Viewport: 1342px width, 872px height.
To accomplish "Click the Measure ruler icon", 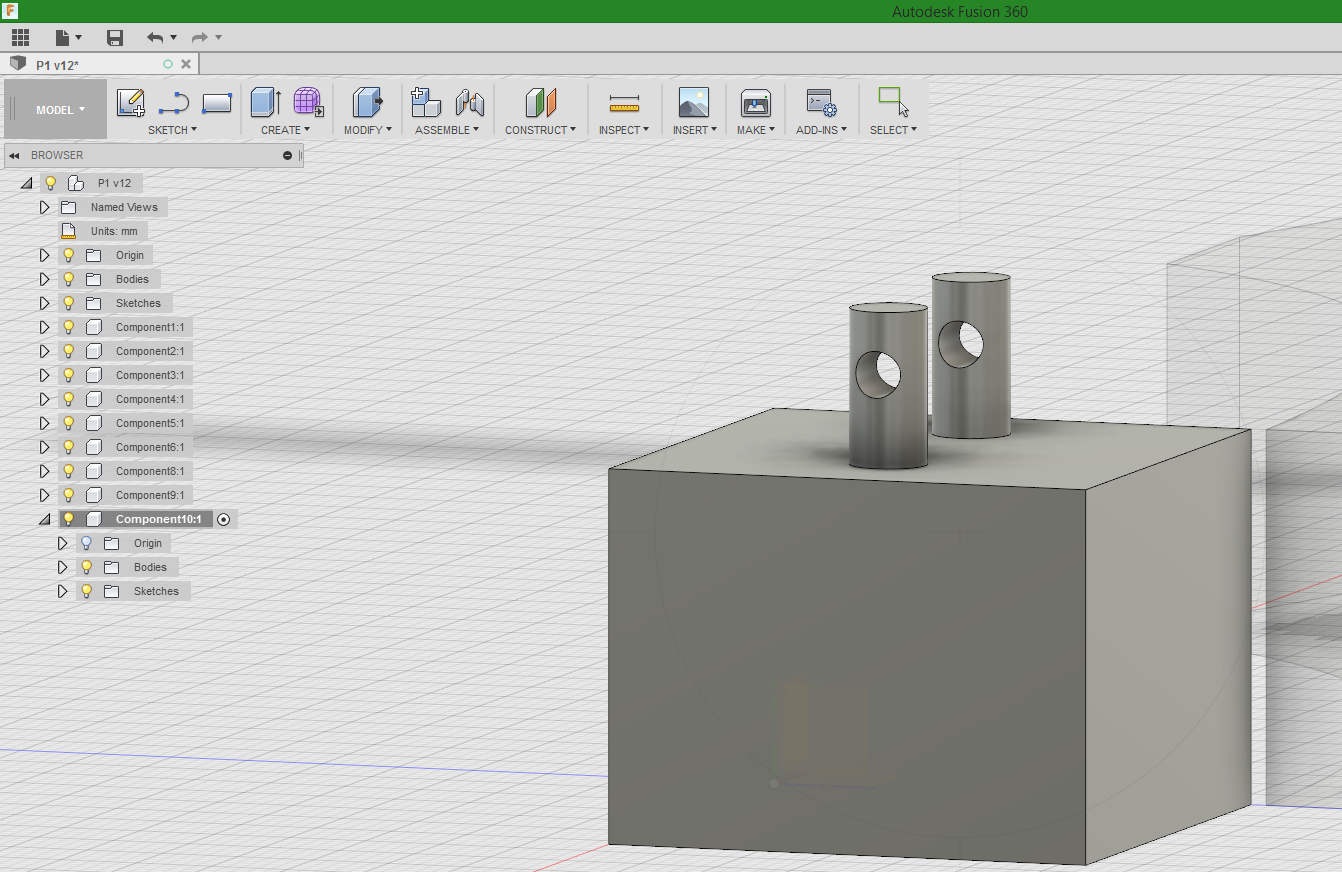I will tap(624, 103).
